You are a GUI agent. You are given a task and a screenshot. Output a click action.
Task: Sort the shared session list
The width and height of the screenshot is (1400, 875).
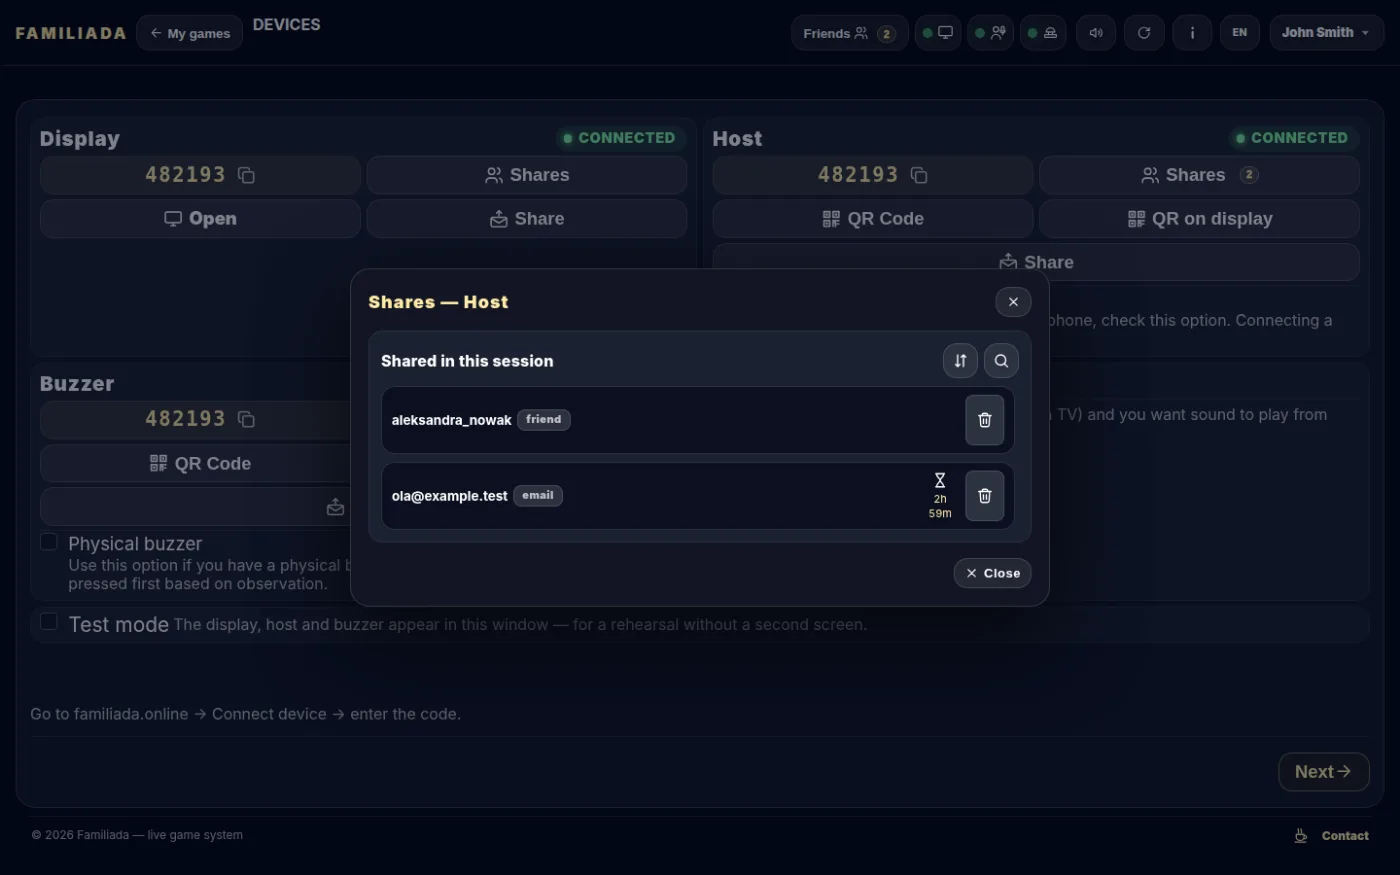click(960, 361)
